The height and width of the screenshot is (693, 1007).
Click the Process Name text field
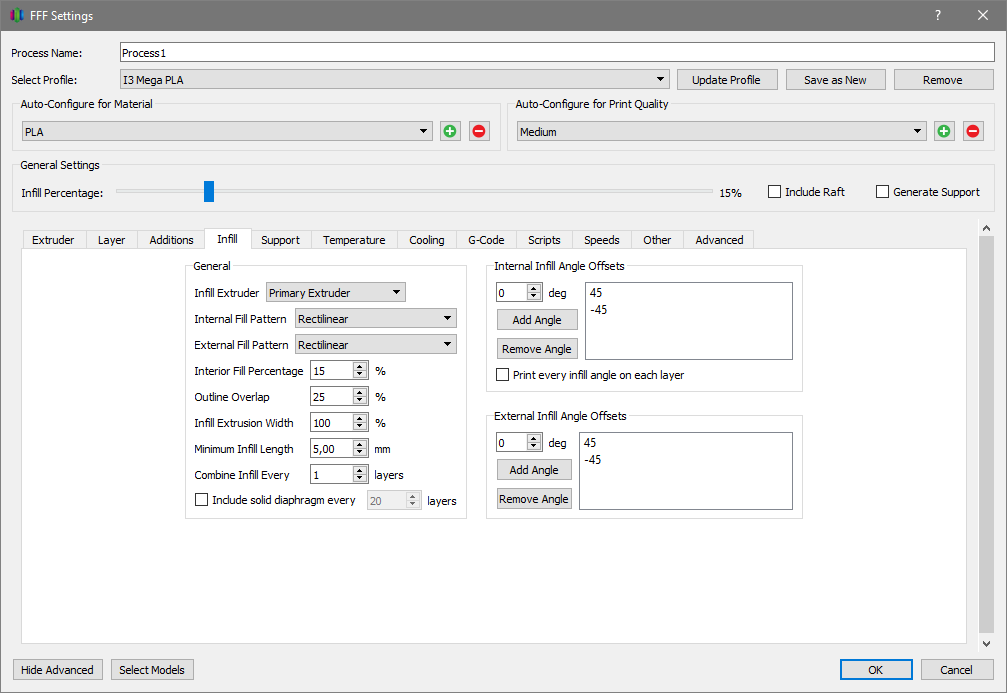click(557, 53)
